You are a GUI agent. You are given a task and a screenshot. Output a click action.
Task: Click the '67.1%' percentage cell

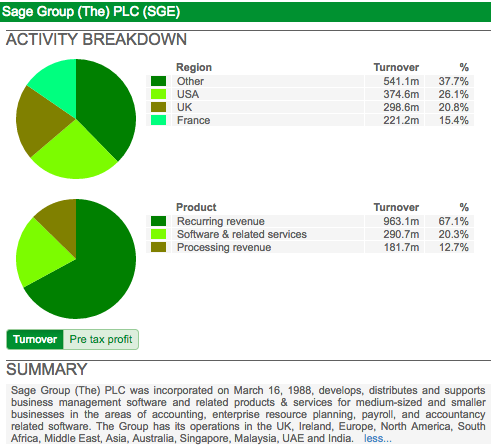454,221
